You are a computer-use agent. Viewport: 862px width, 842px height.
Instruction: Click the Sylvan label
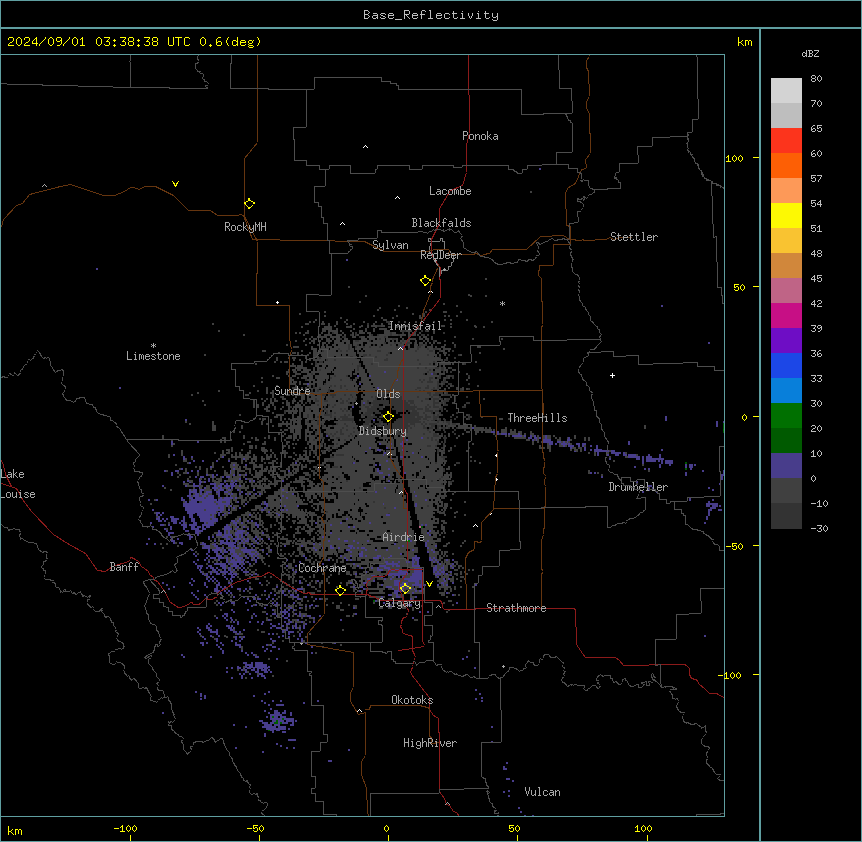pyautogui.click(x=390, y=245)
